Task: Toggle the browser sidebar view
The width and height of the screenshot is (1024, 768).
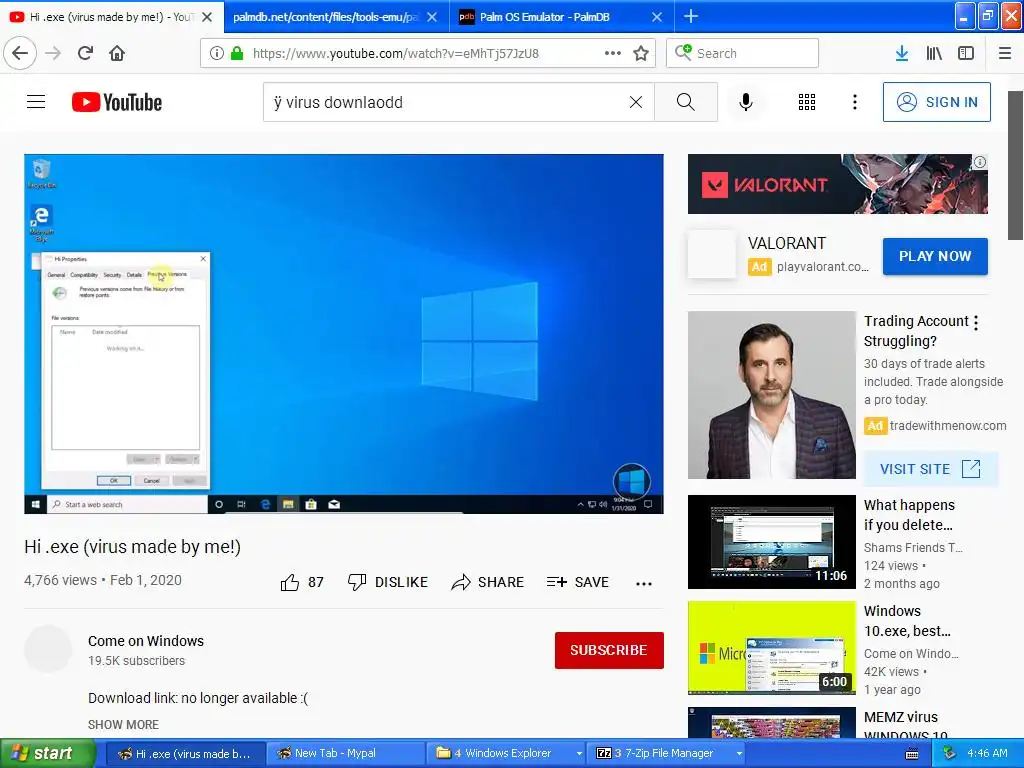Action: (966, 53)
